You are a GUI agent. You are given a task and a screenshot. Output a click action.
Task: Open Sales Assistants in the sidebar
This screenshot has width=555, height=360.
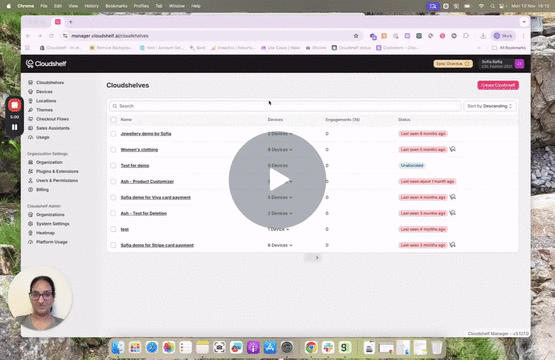(x=53, y=128)
